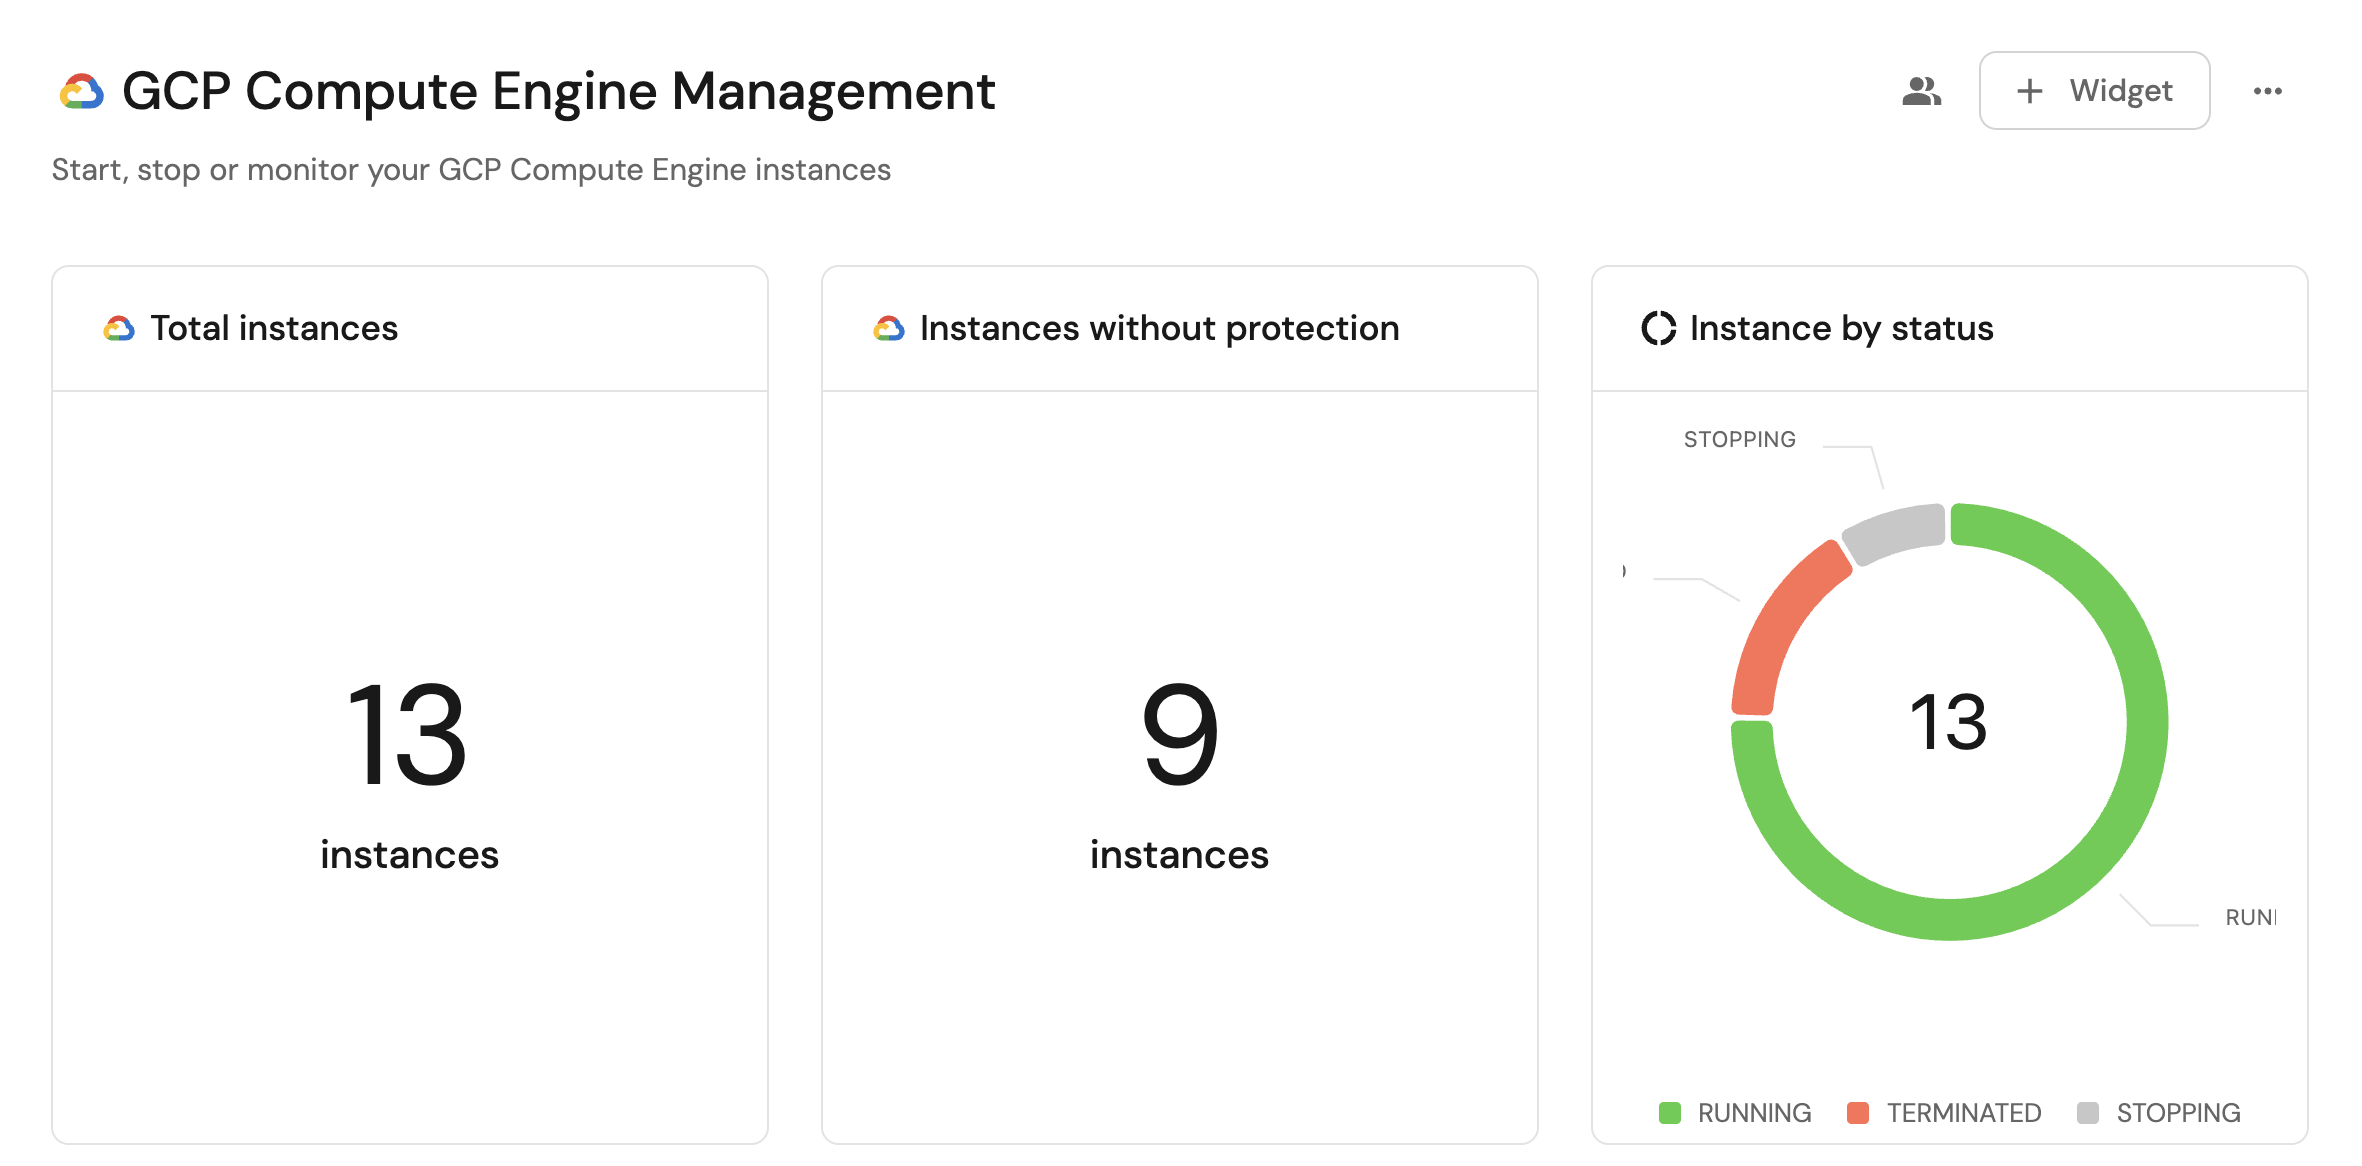Click the 9 instances value
2362x1166 pixels.
(1179, 735)
